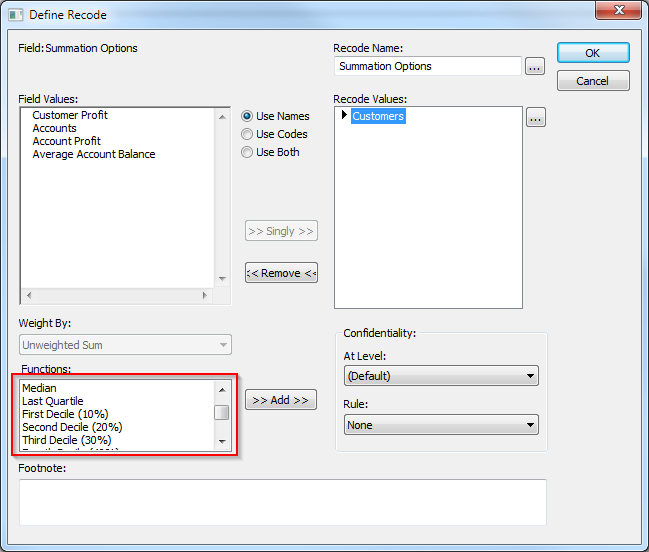Choose Second Decile (20%) function
The image size is (649, 552).
point(72,427)
